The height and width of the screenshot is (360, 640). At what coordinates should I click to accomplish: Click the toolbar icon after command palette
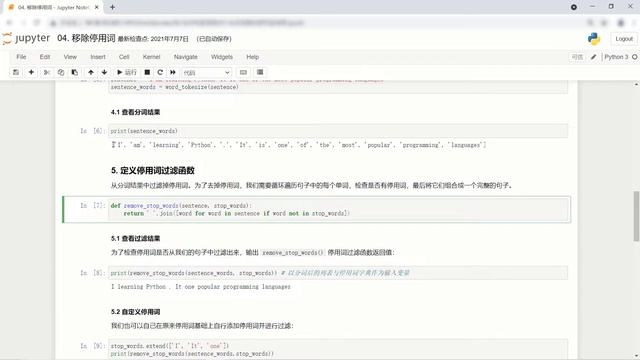260,72
